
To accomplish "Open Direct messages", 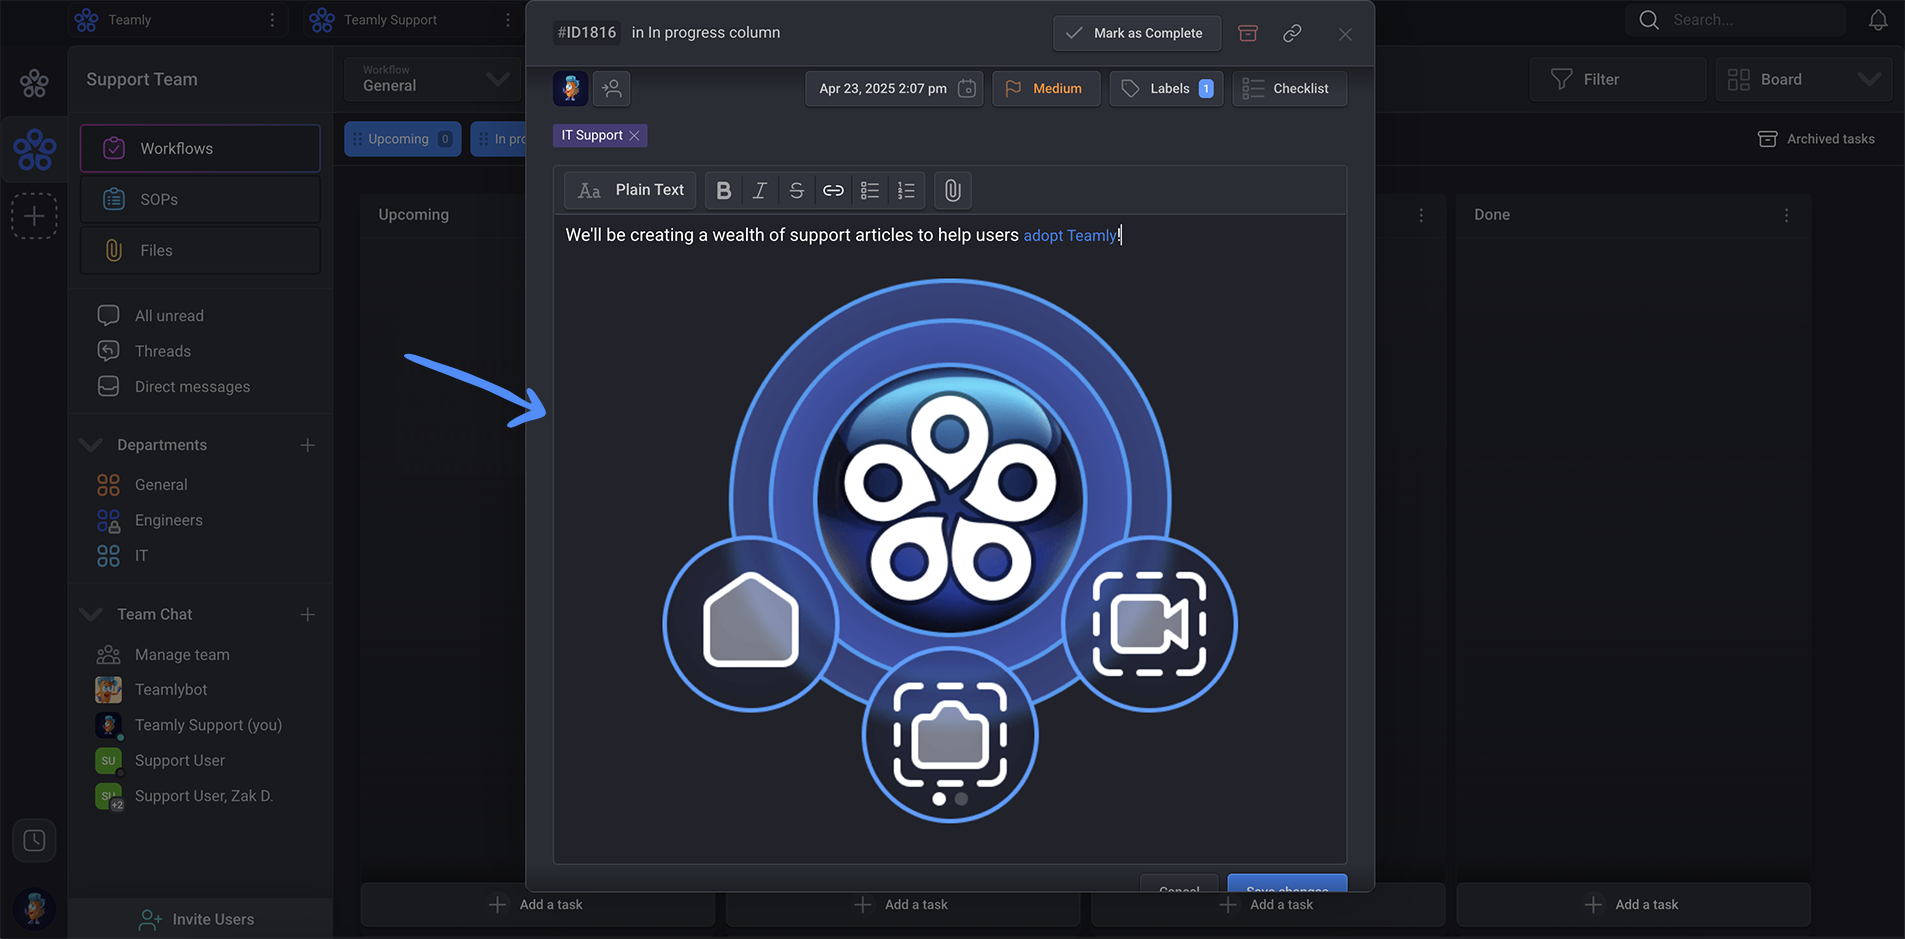I will [192, 387].
